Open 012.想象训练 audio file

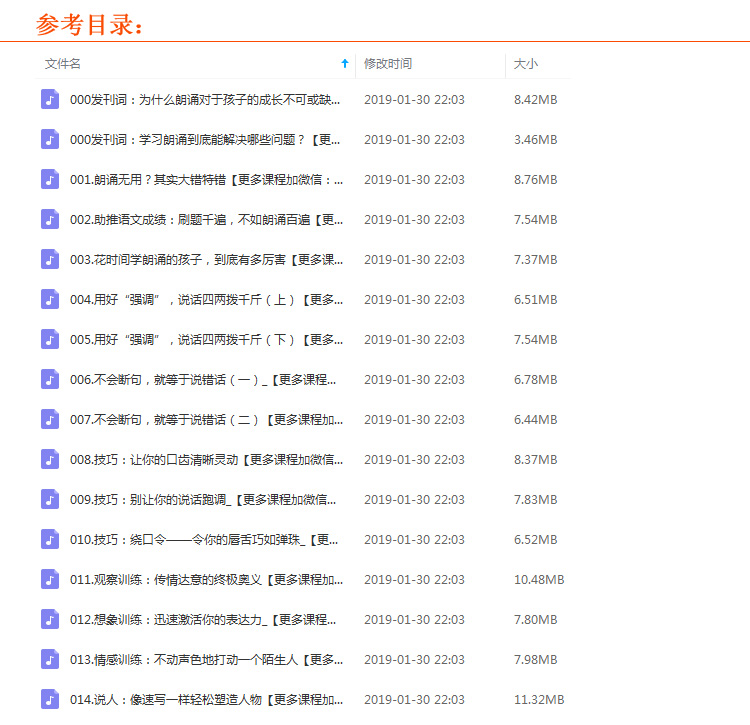click(206, 619)
